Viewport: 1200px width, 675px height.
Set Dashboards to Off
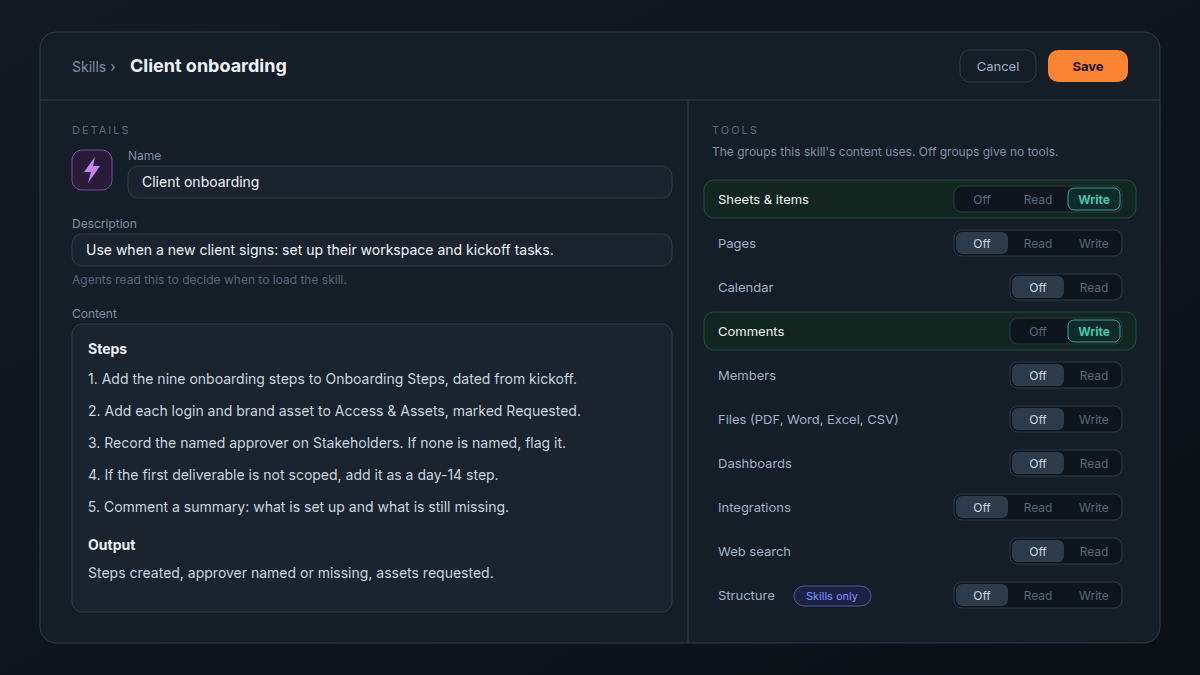(x=1038, y=463)
